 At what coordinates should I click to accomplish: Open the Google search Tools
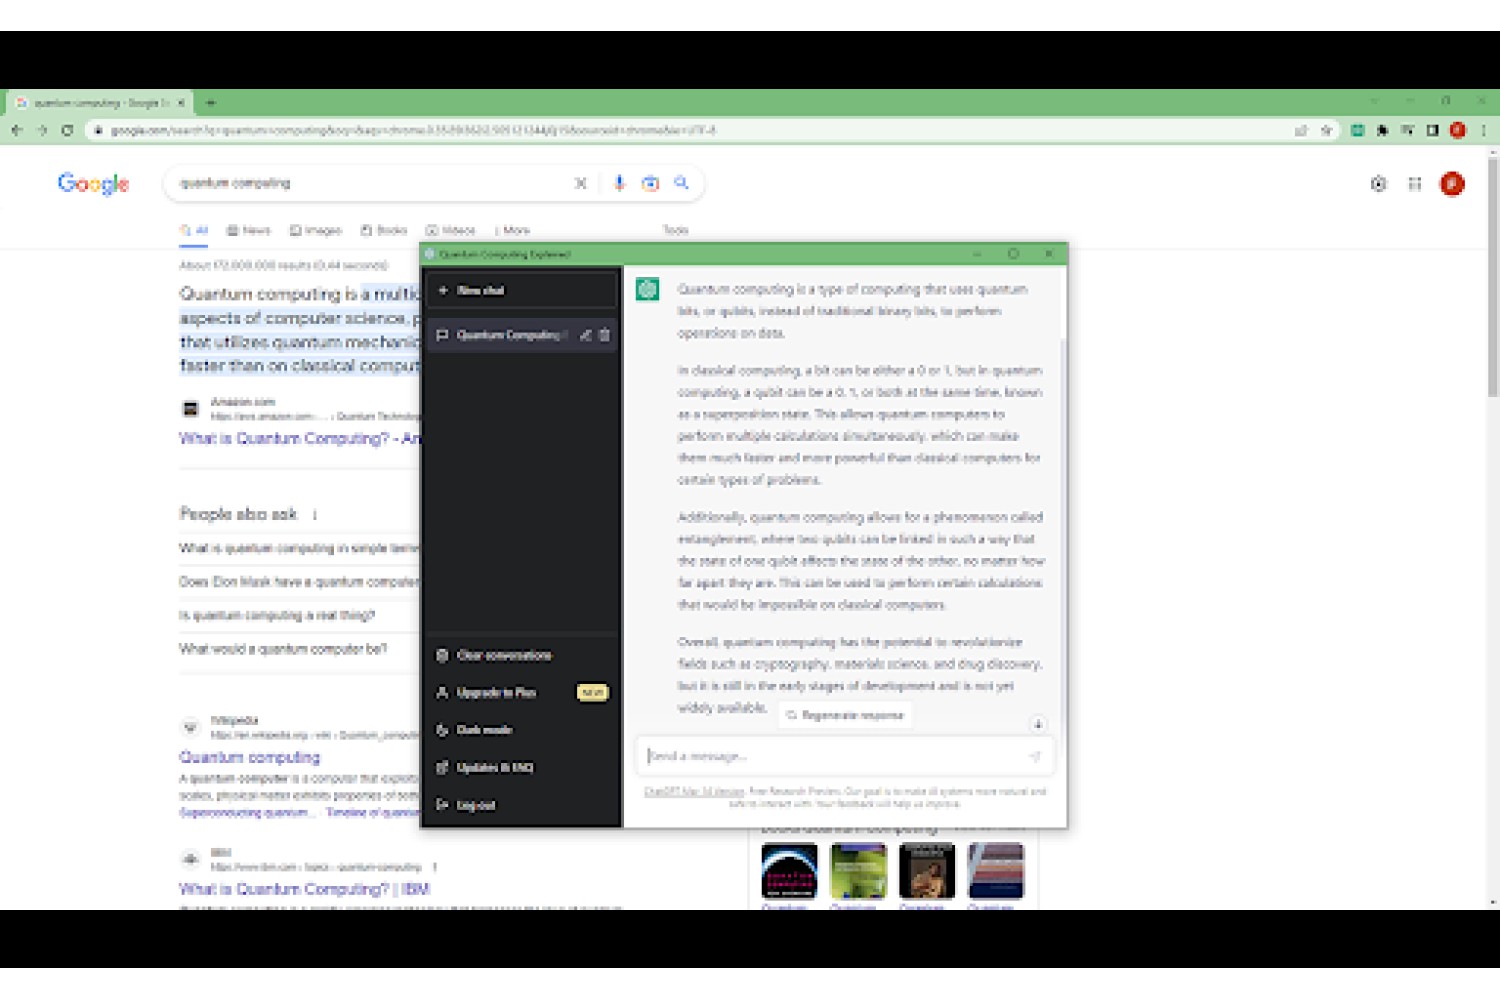click(x=676, y=230)
